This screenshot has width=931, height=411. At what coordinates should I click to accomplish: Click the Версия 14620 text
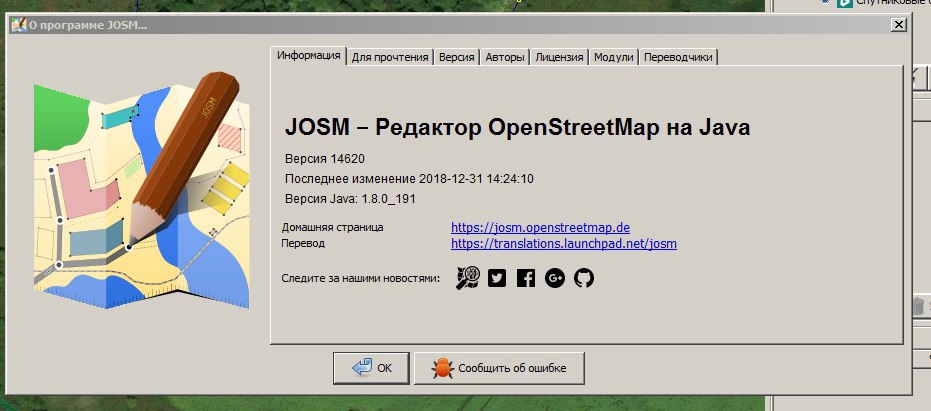(x=325, y=159)
